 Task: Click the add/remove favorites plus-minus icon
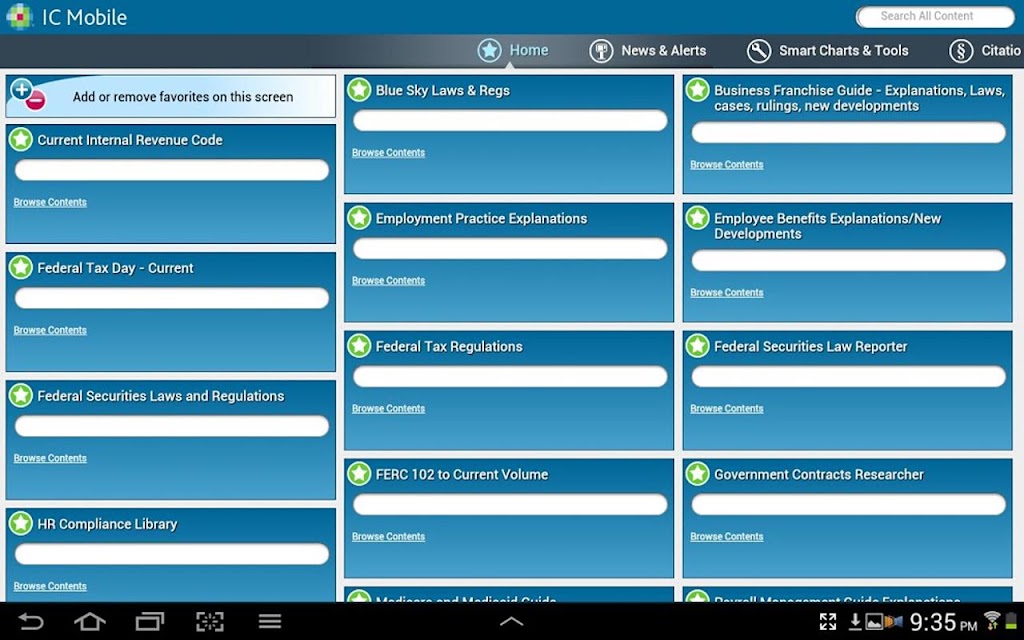coord(28,95)
